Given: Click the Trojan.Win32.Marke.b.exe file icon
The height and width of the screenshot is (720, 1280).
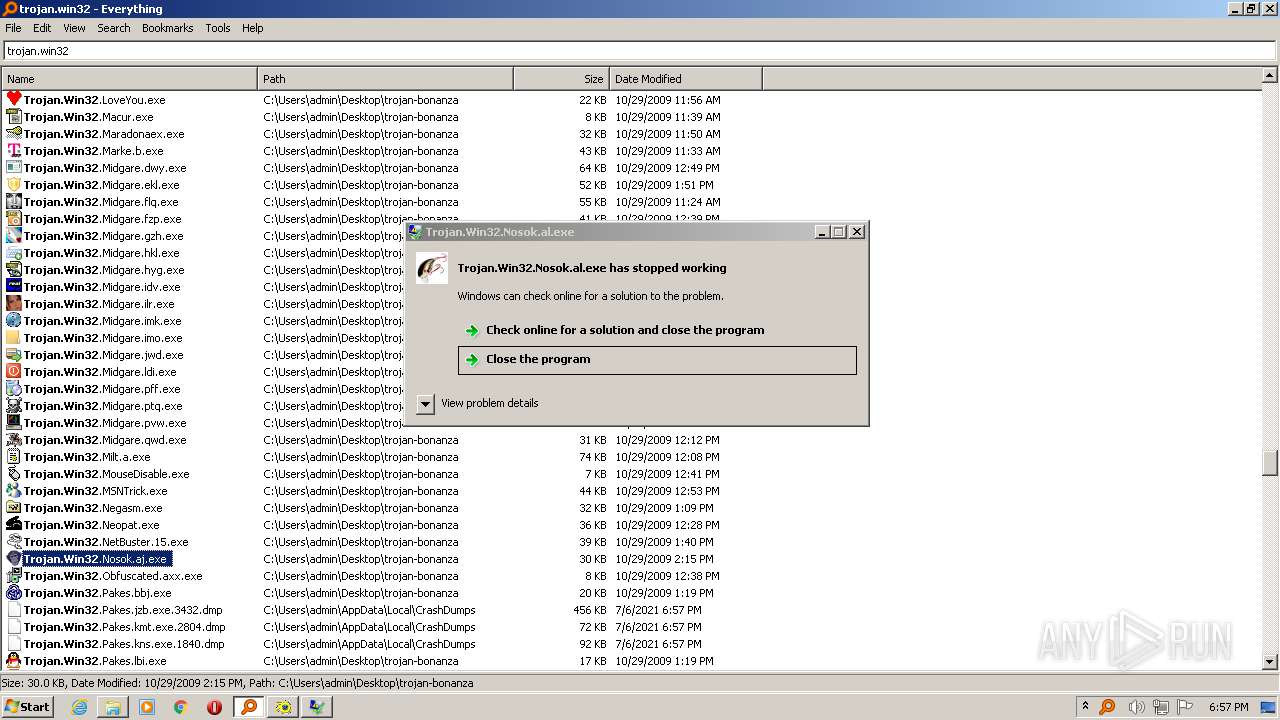Looking at the screenshot, I should (x=13, y=150).
